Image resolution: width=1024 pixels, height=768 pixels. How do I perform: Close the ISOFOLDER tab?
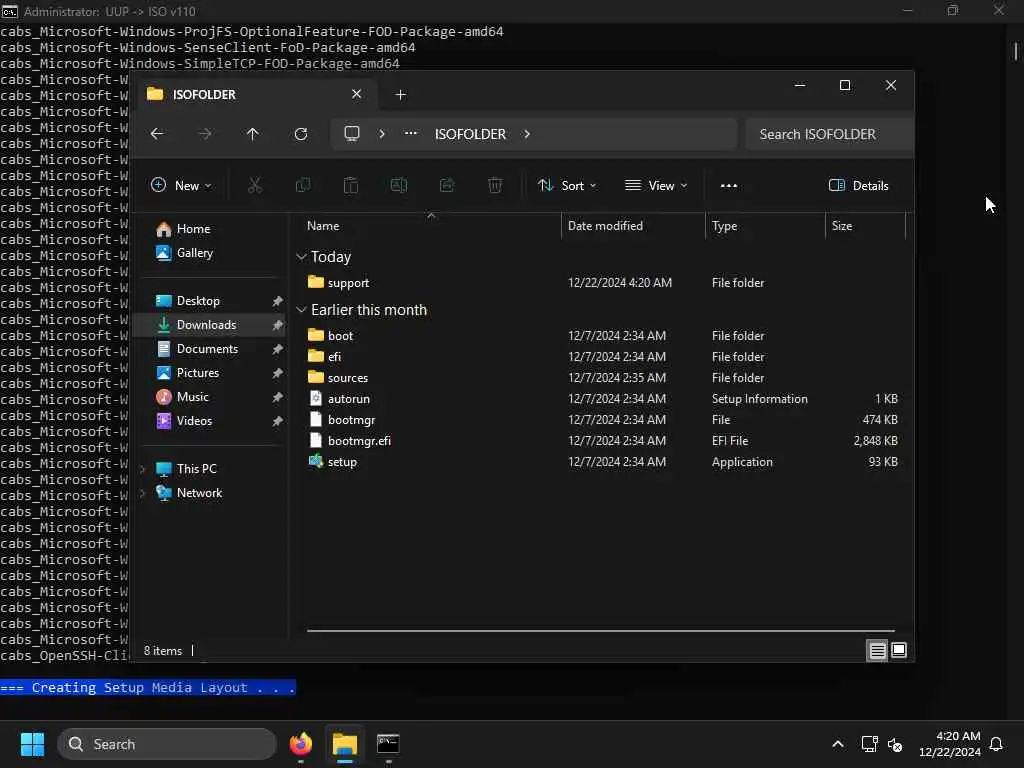tap(357, 94)
